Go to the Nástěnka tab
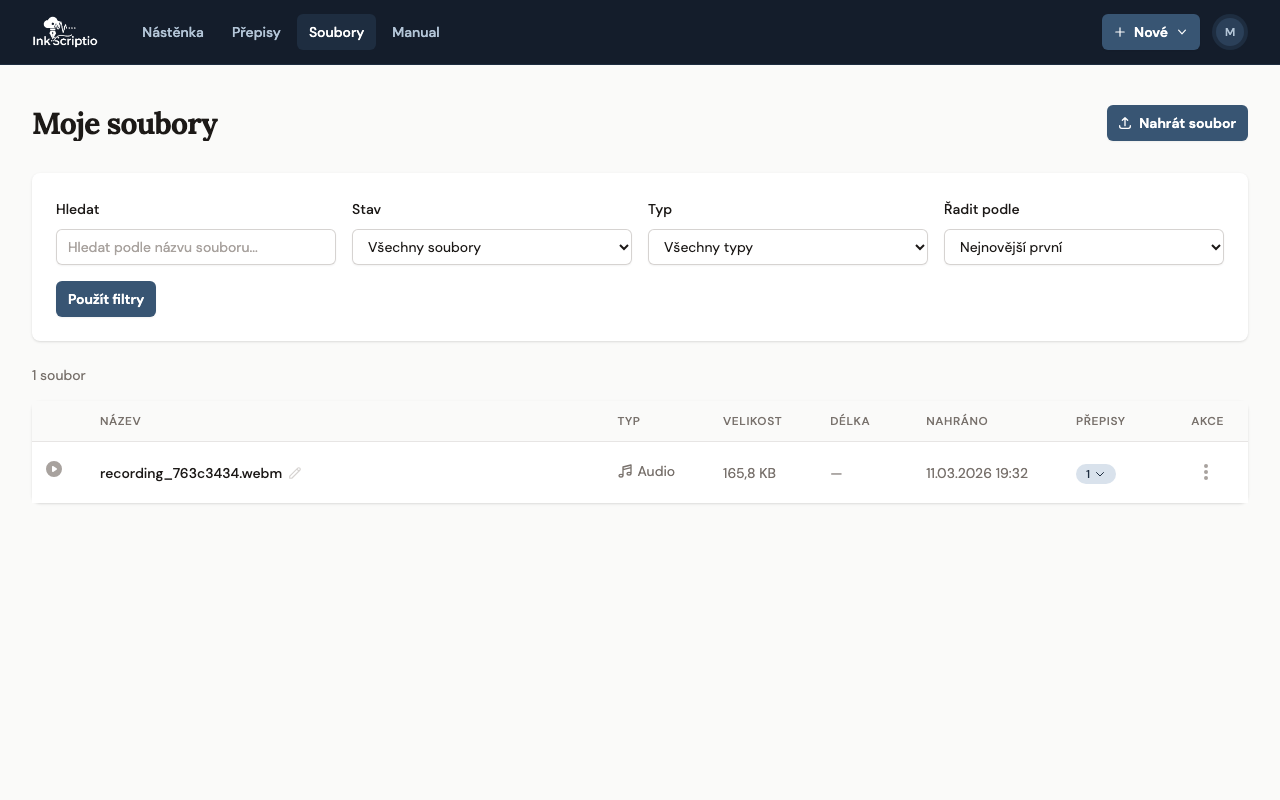1280x800 pixels. pyautogui.click(x=173, y=32)
